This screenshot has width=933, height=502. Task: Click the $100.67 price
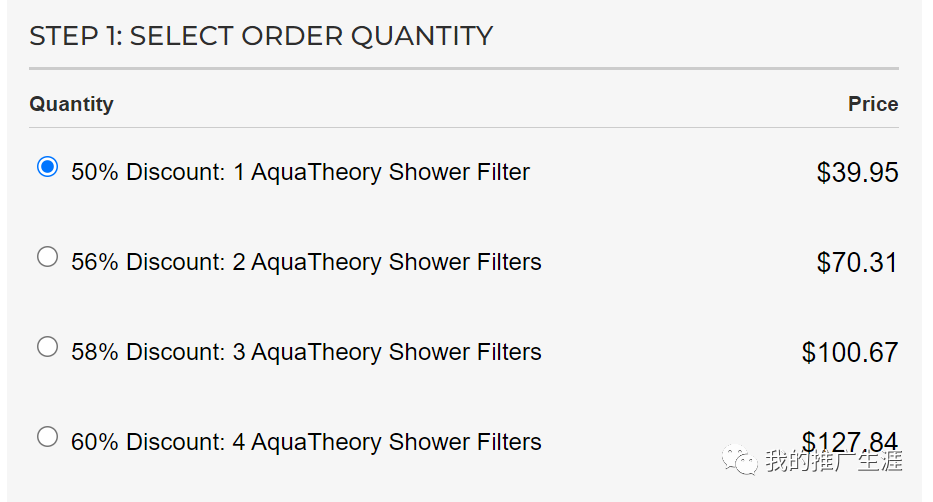[x=850, y=353]
